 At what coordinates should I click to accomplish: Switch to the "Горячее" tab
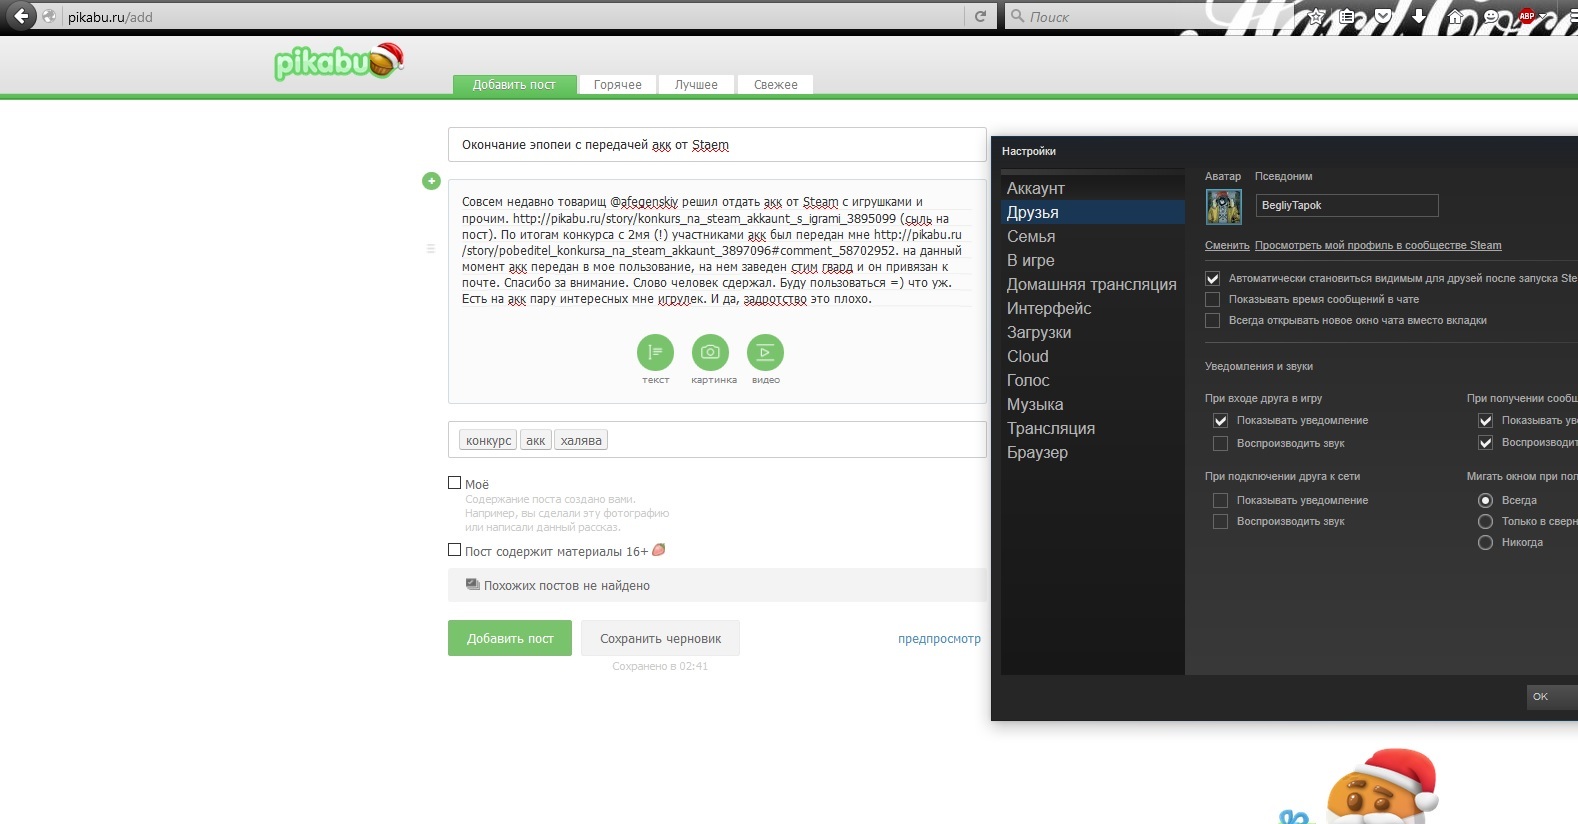[x=617, y=85]
